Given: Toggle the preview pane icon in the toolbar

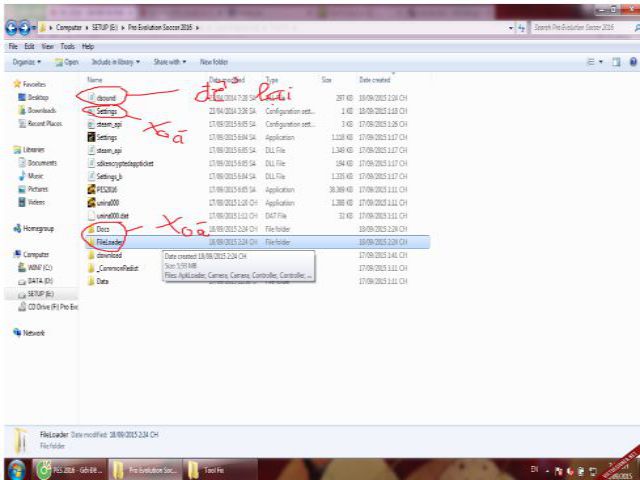Looking at the screenshot, I should click(616, 62).
